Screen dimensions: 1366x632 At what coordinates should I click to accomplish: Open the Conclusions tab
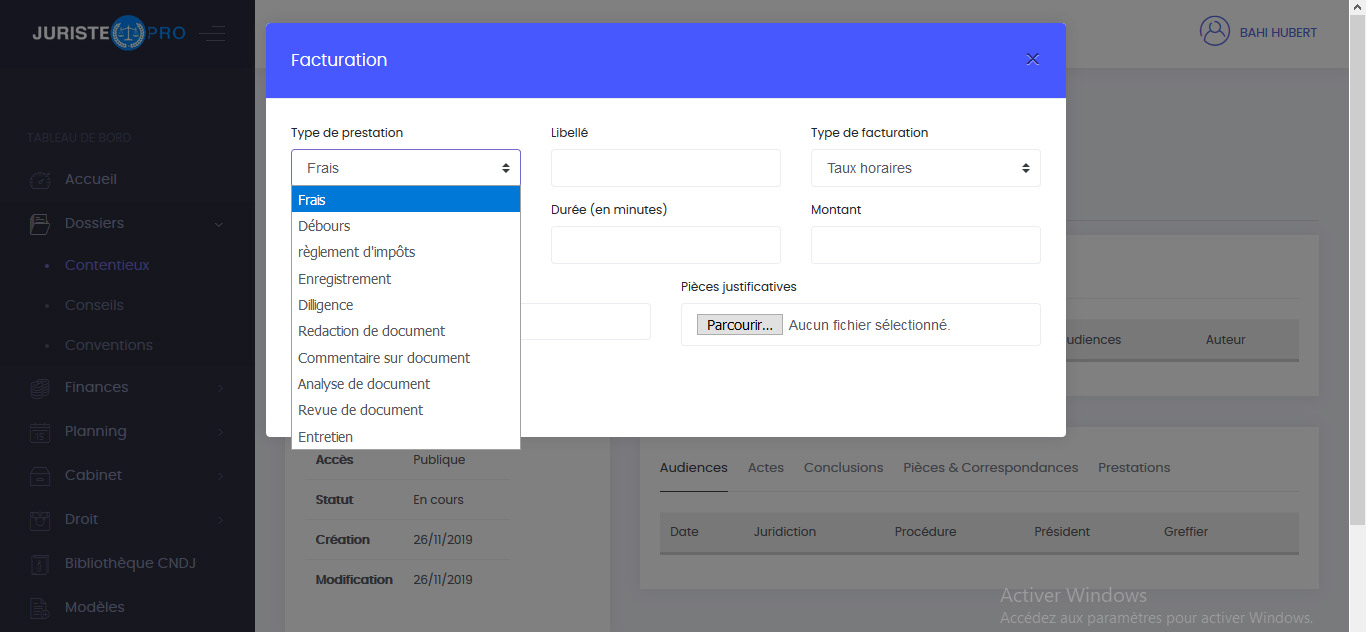point(843,467)
